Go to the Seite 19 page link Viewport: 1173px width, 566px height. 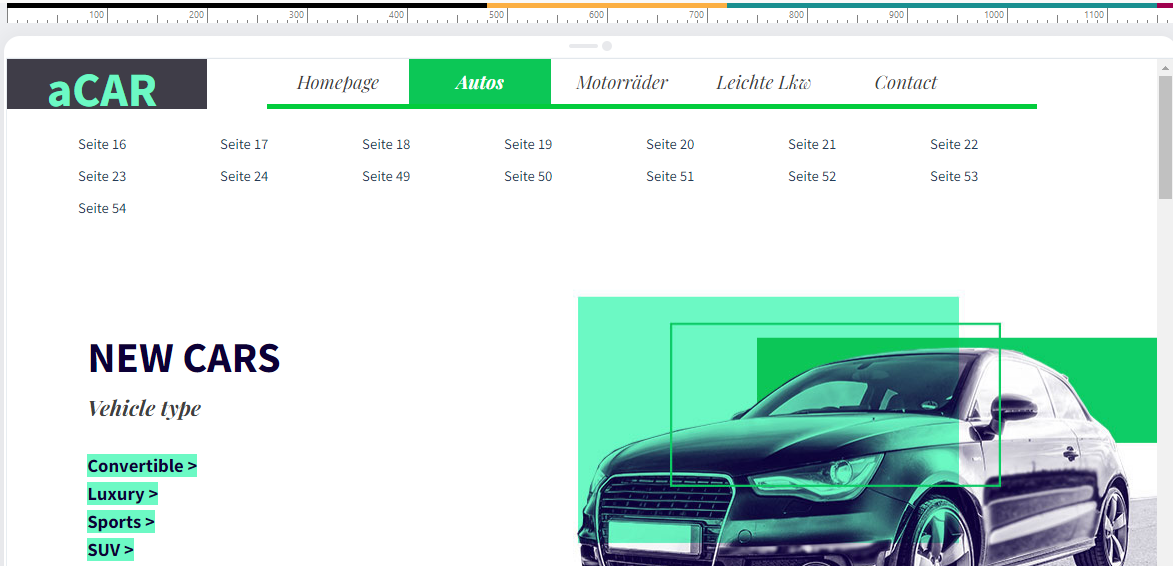pyautogui.click(x=528, y=145)
